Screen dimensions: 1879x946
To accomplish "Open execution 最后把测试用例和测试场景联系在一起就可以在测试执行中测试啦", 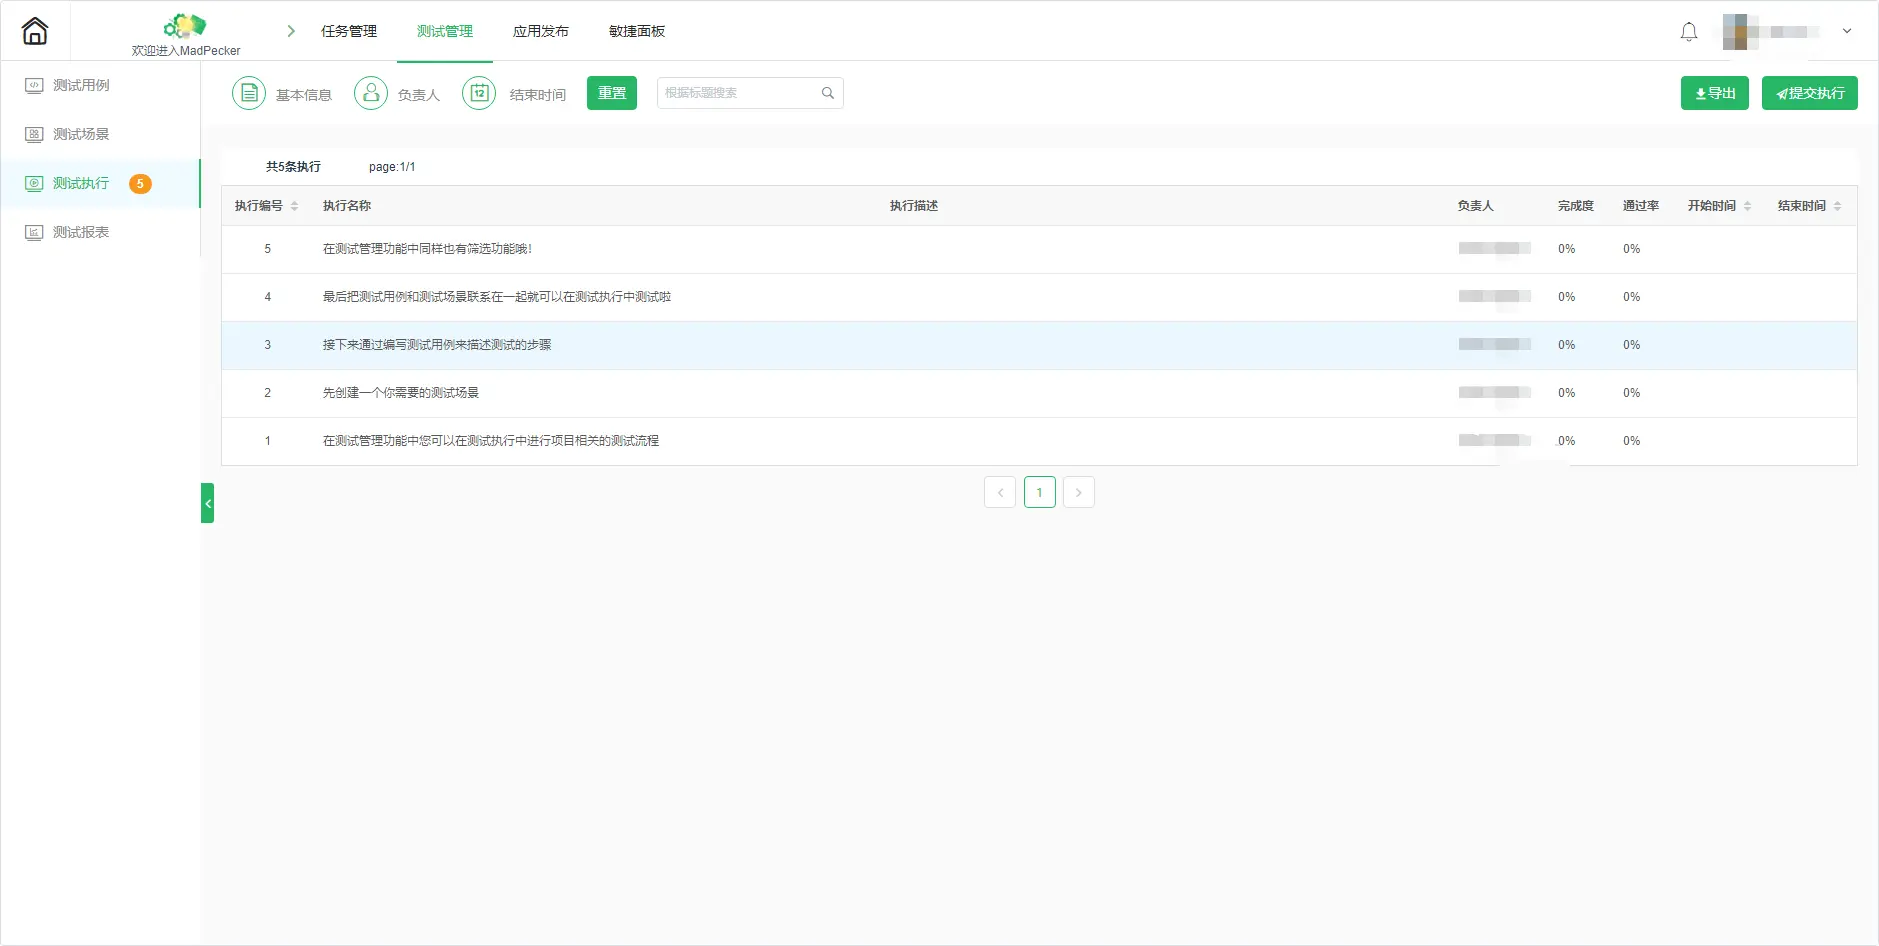I will (x=497, y=297).
